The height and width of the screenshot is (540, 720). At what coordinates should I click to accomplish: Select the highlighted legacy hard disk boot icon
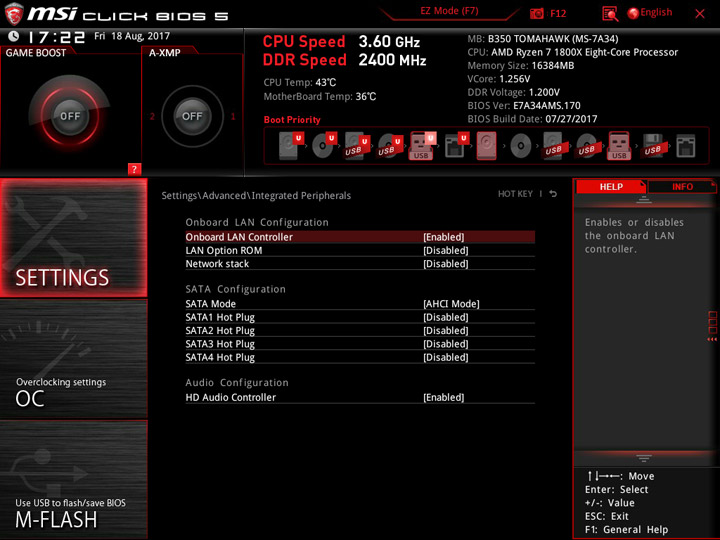(486, 146)
